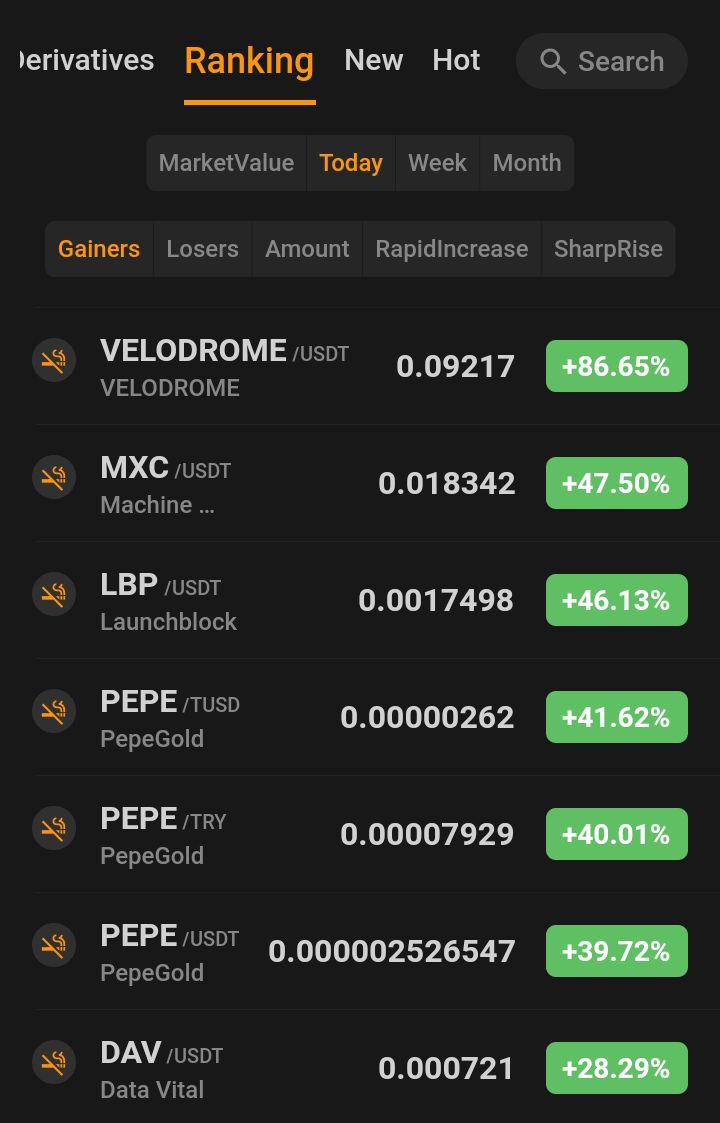This screenshot has height=1123, width=720.
Task: Click the PEPE/USDT coin icon
Action: click(54, 945)
